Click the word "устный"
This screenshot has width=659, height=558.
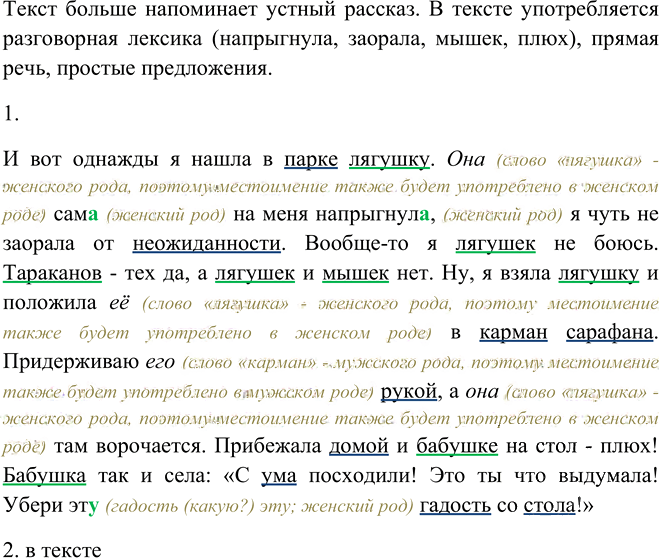301,10
